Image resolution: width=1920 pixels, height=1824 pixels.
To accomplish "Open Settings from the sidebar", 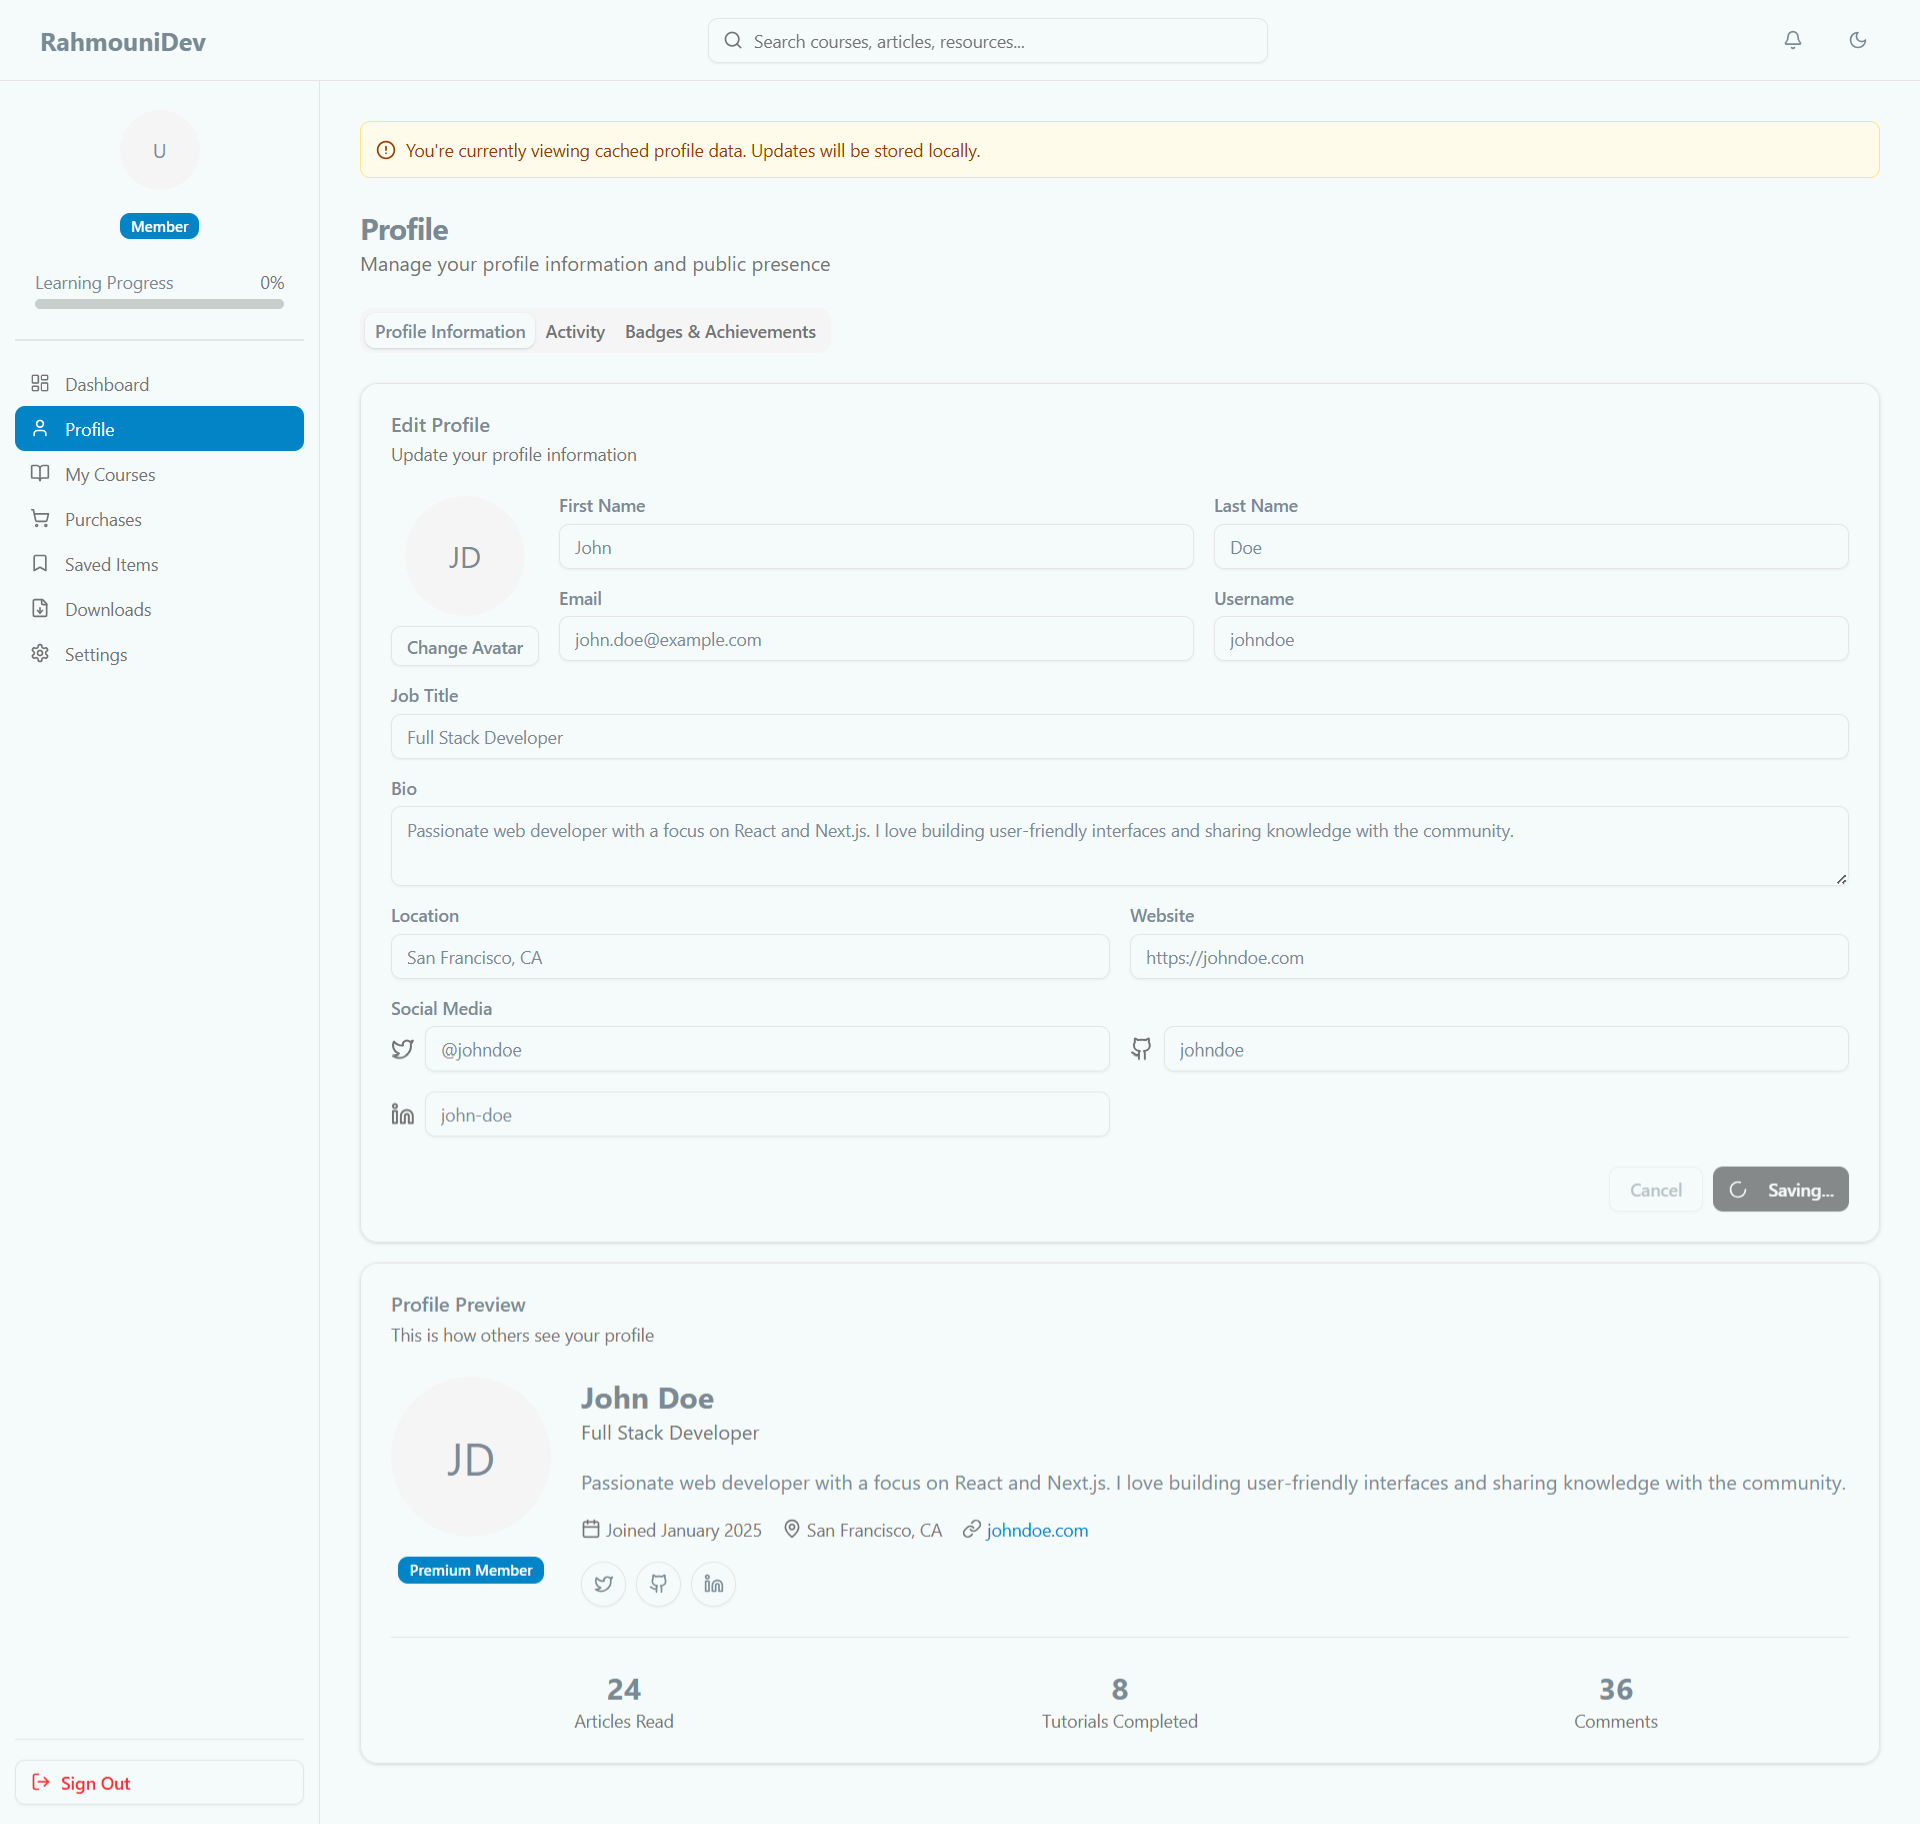I will [96, 654].
